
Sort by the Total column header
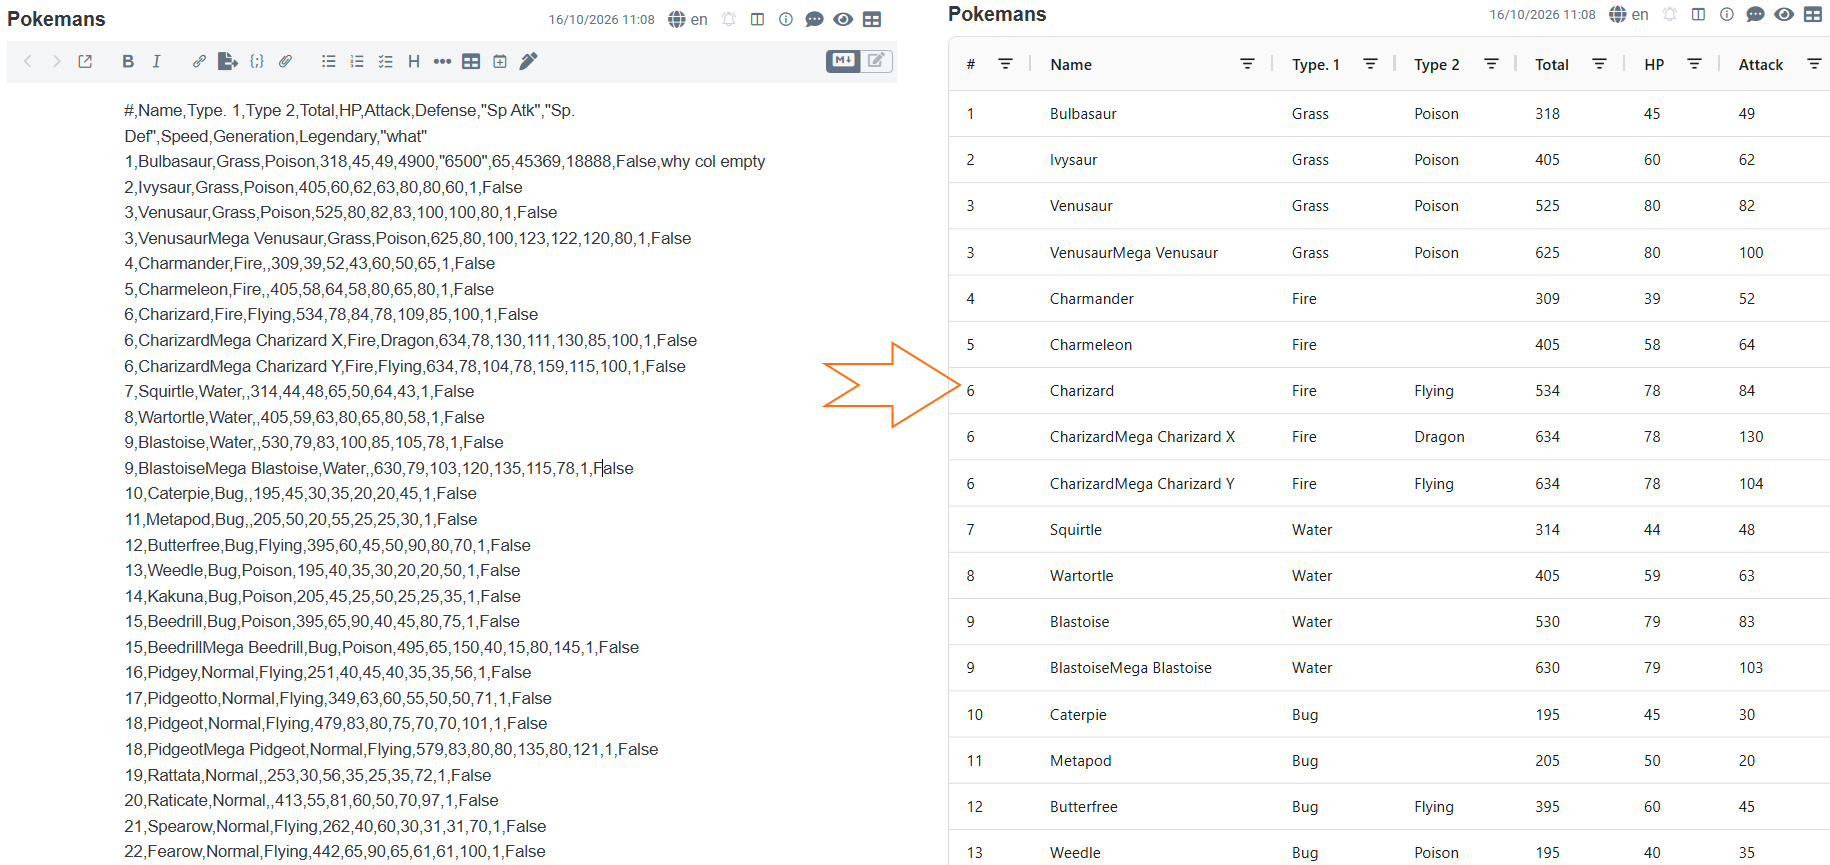pos(1552,64)
